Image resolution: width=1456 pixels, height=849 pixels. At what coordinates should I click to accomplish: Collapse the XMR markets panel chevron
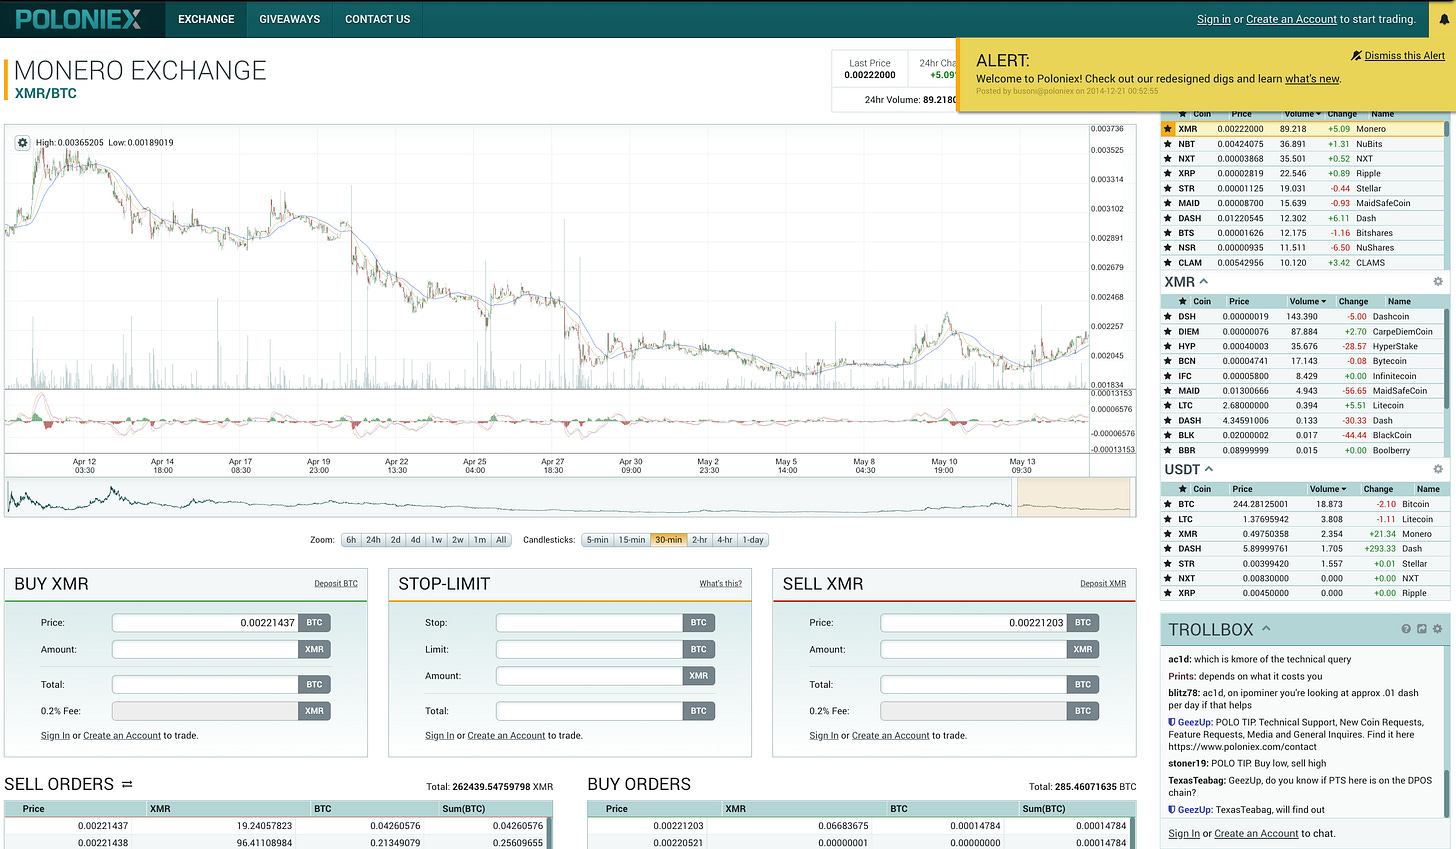(x=1204, y=281)
